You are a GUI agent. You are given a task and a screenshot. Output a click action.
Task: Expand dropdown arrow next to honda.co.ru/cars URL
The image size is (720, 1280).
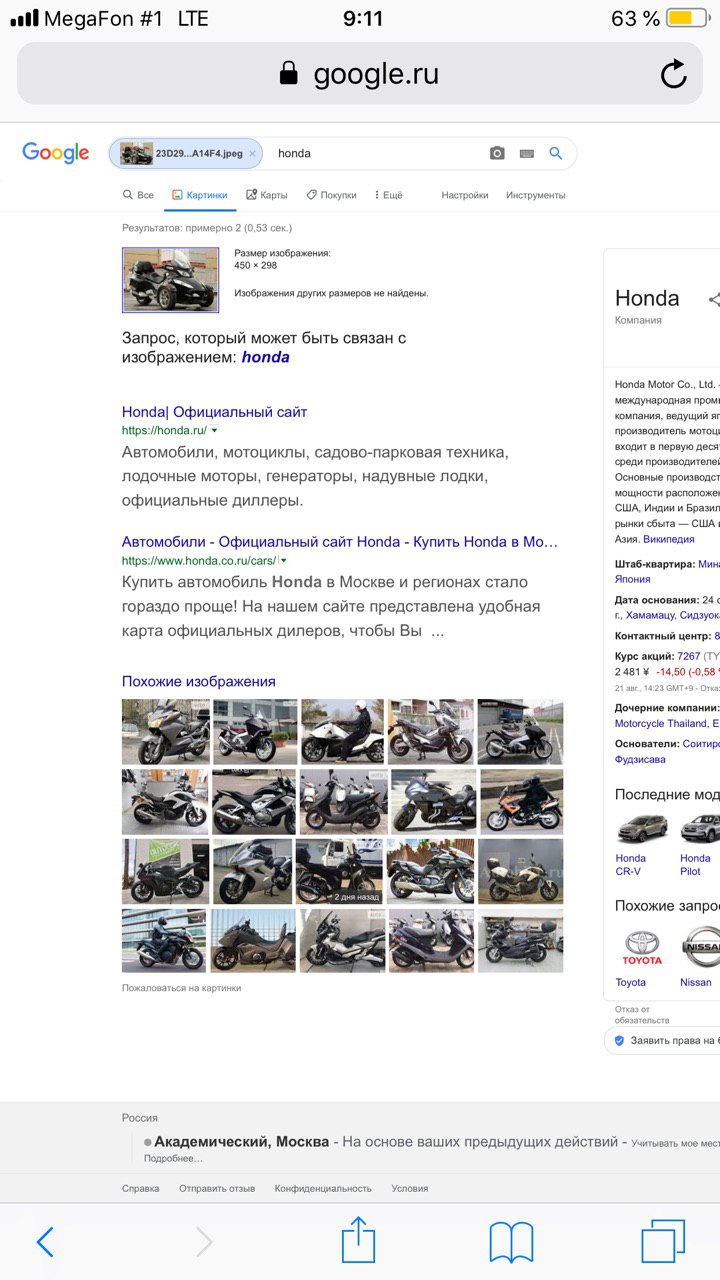(284, 561)
